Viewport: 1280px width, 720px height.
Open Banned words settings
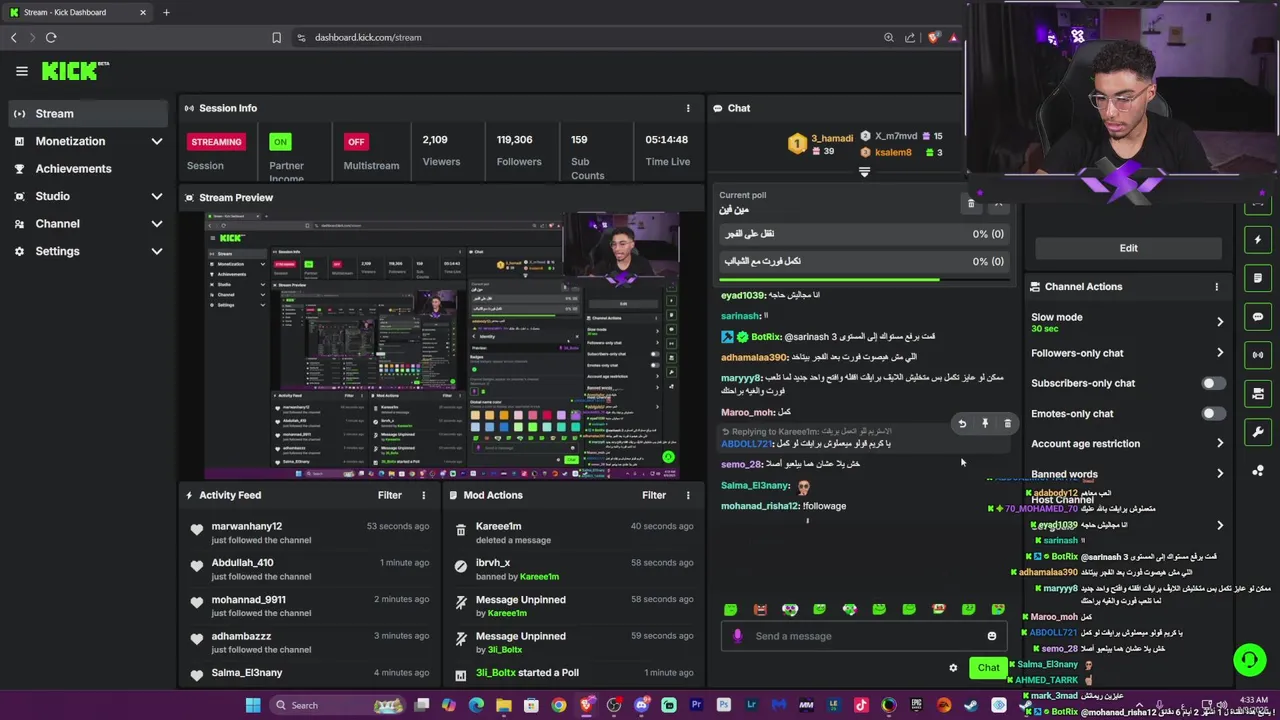[1128, 474]
